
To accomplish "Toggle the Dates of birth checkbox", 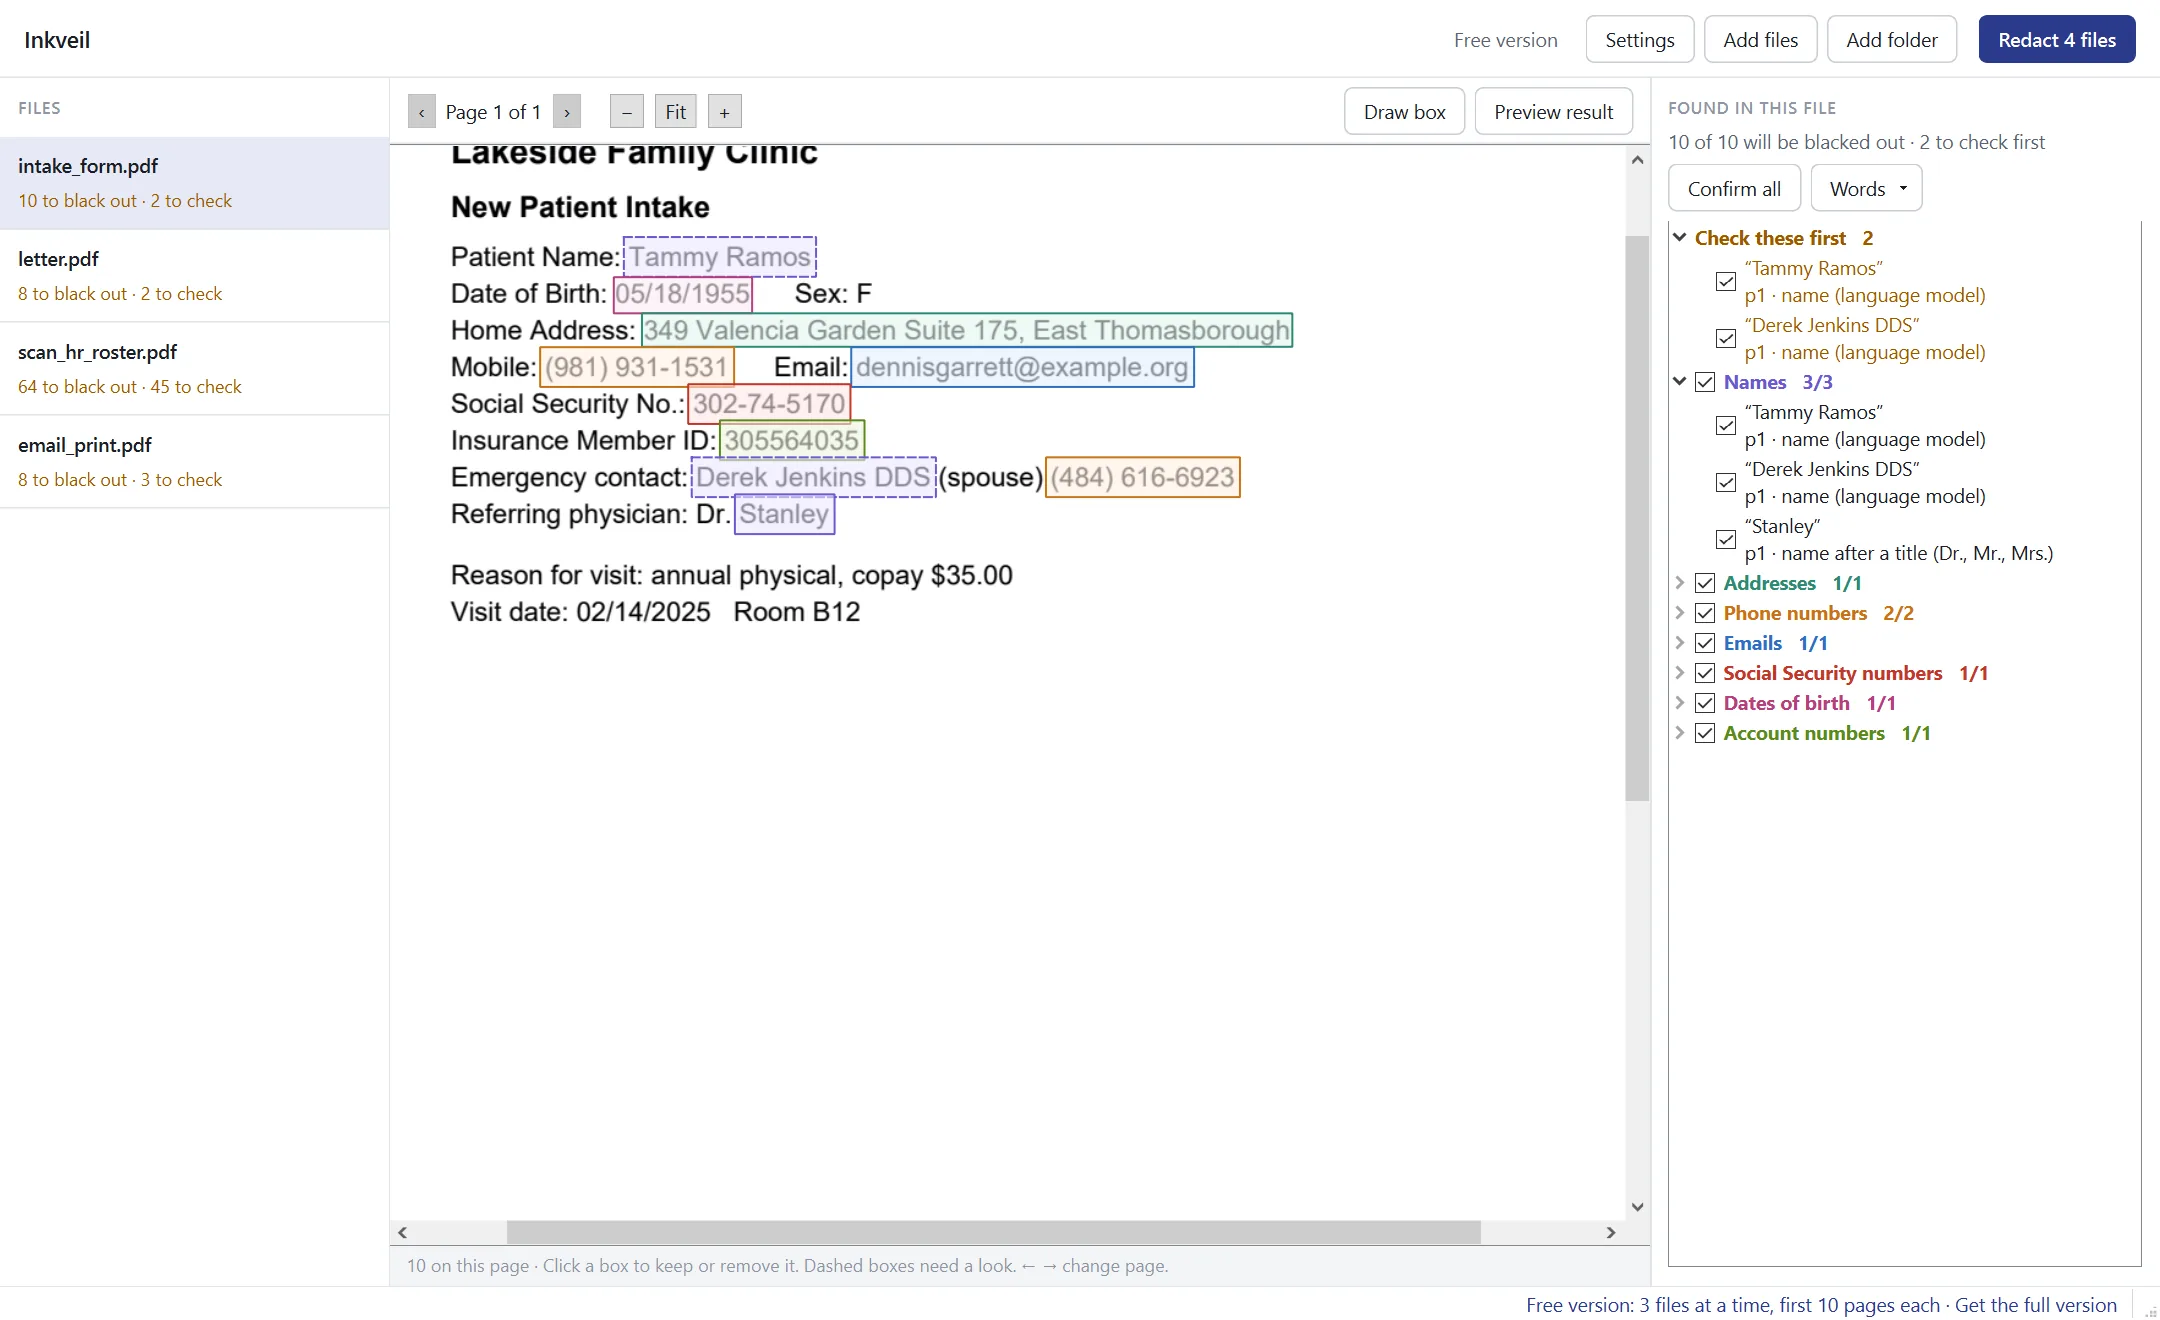I will tap(1706, 703).
